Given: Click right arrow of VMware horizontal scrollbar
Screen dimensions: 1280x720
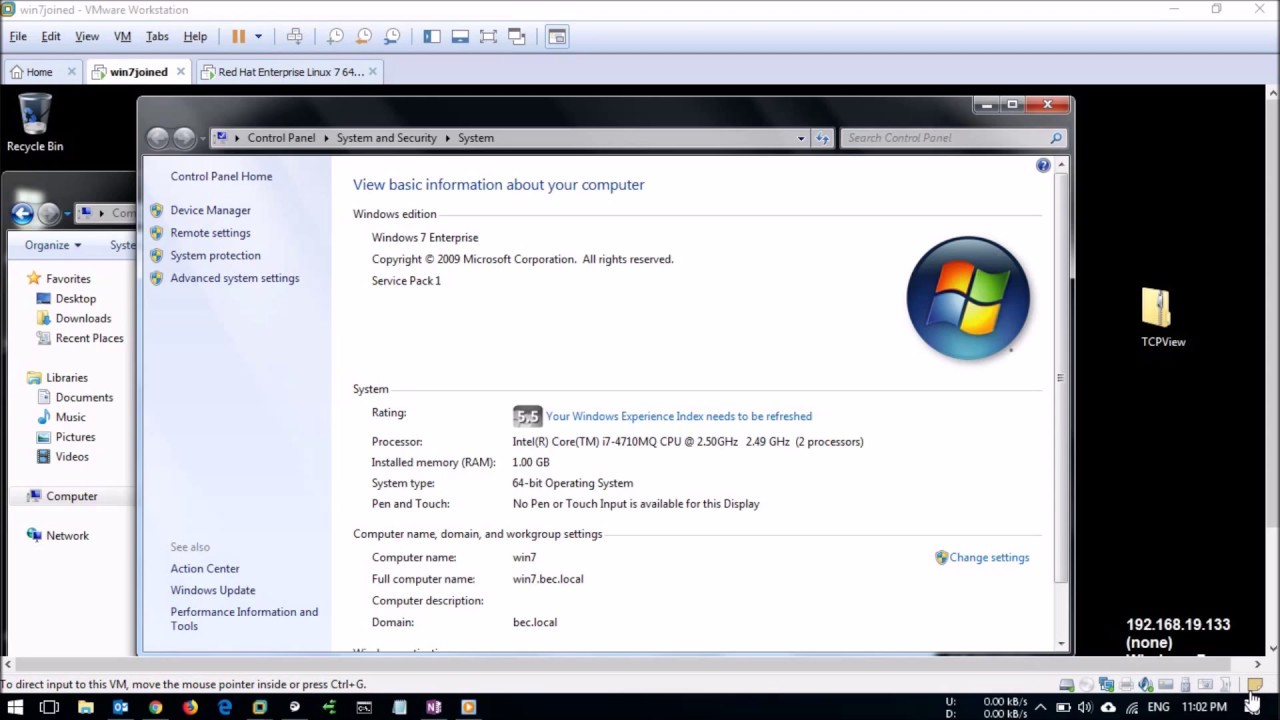Looking at the screenshot, I should (1258, 664).
